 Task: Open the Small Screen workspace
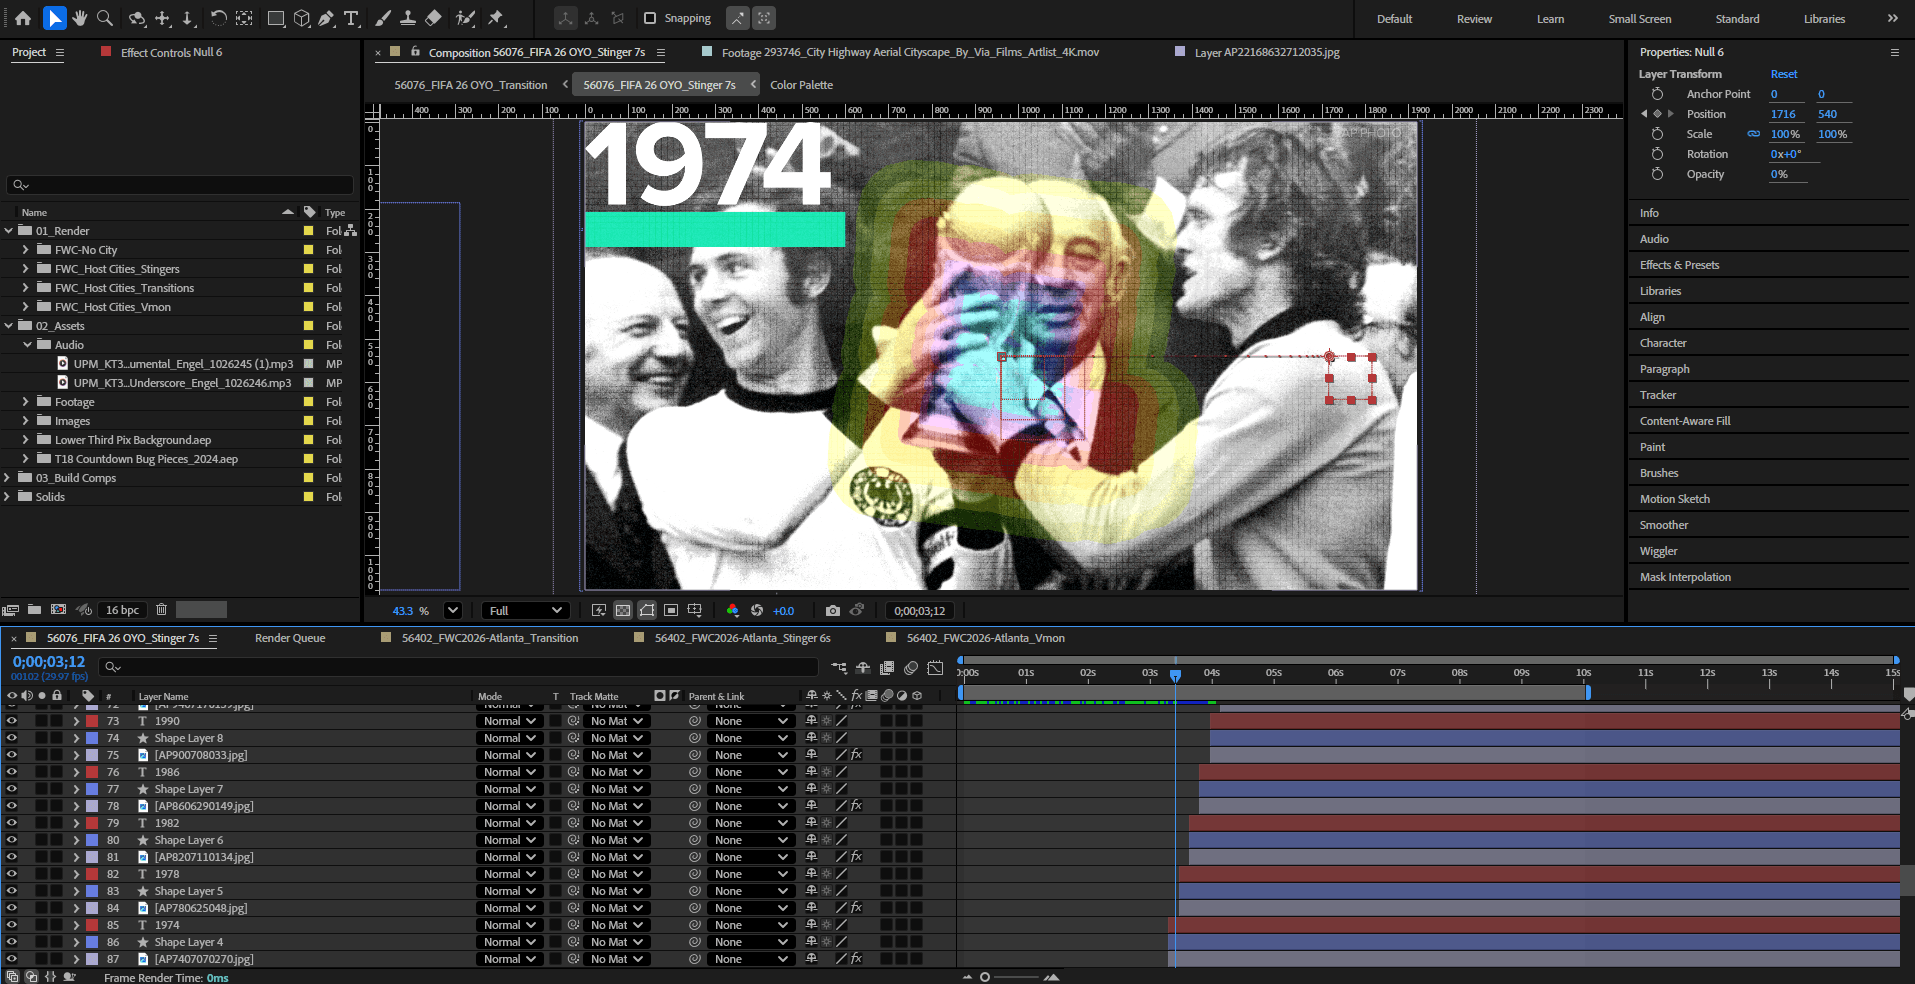tap(1639, 19)
